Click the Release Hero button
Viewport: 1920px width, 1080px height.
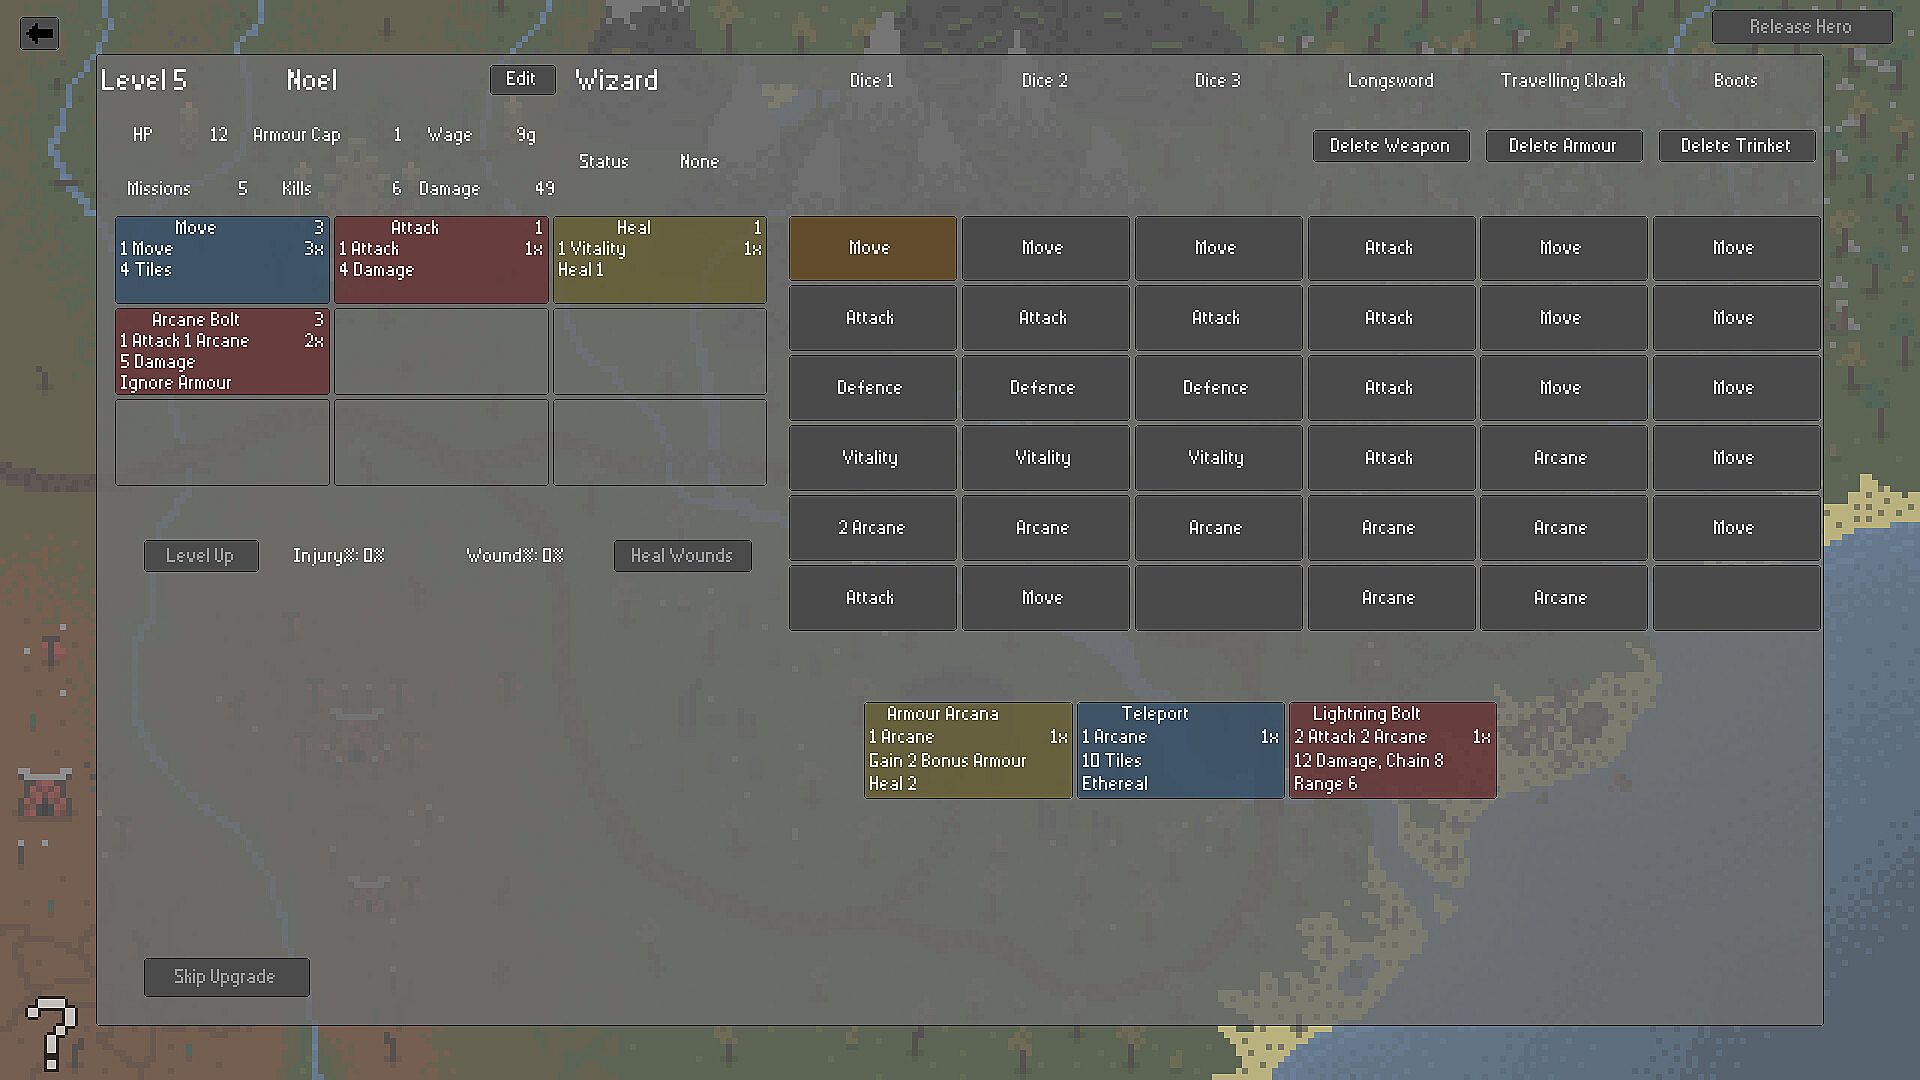(x=1801, y=27)
